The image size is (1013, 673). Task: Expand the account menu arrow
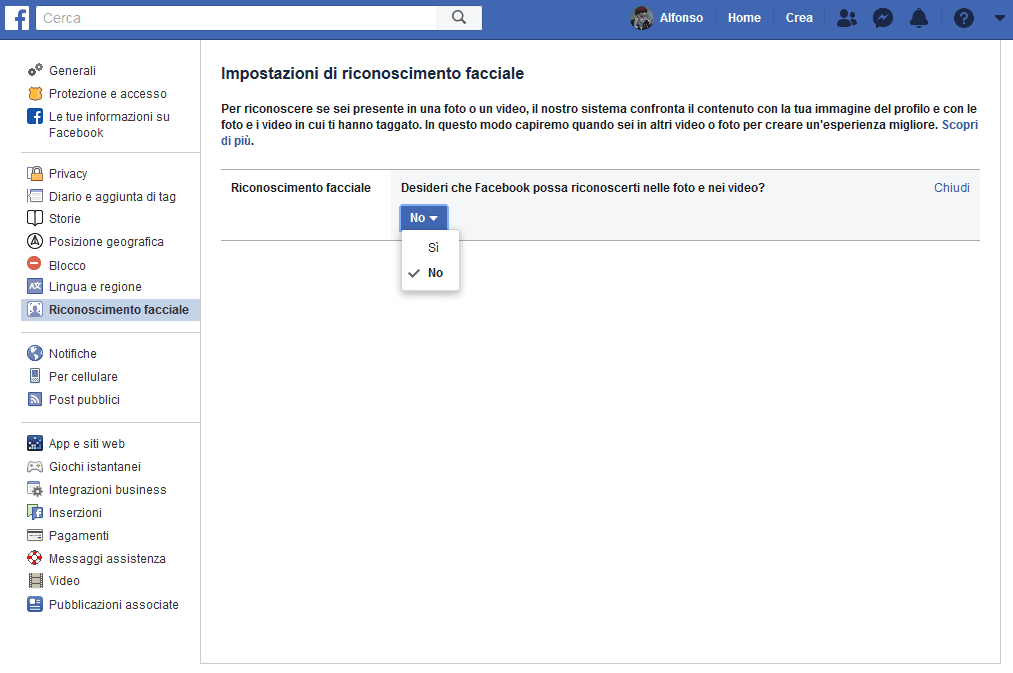point(999,18)
